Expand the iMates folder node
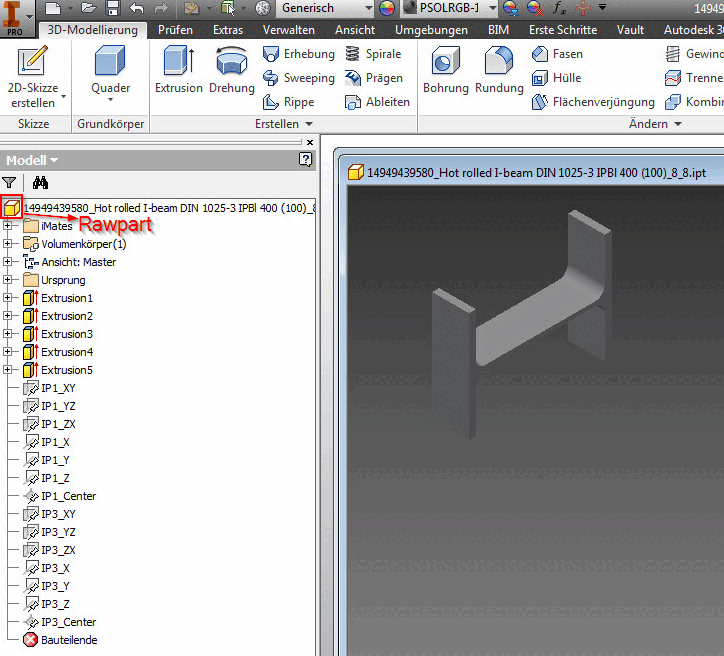Image resolution: width=724 pixels, height=656 pixels. tap(7, 226)
